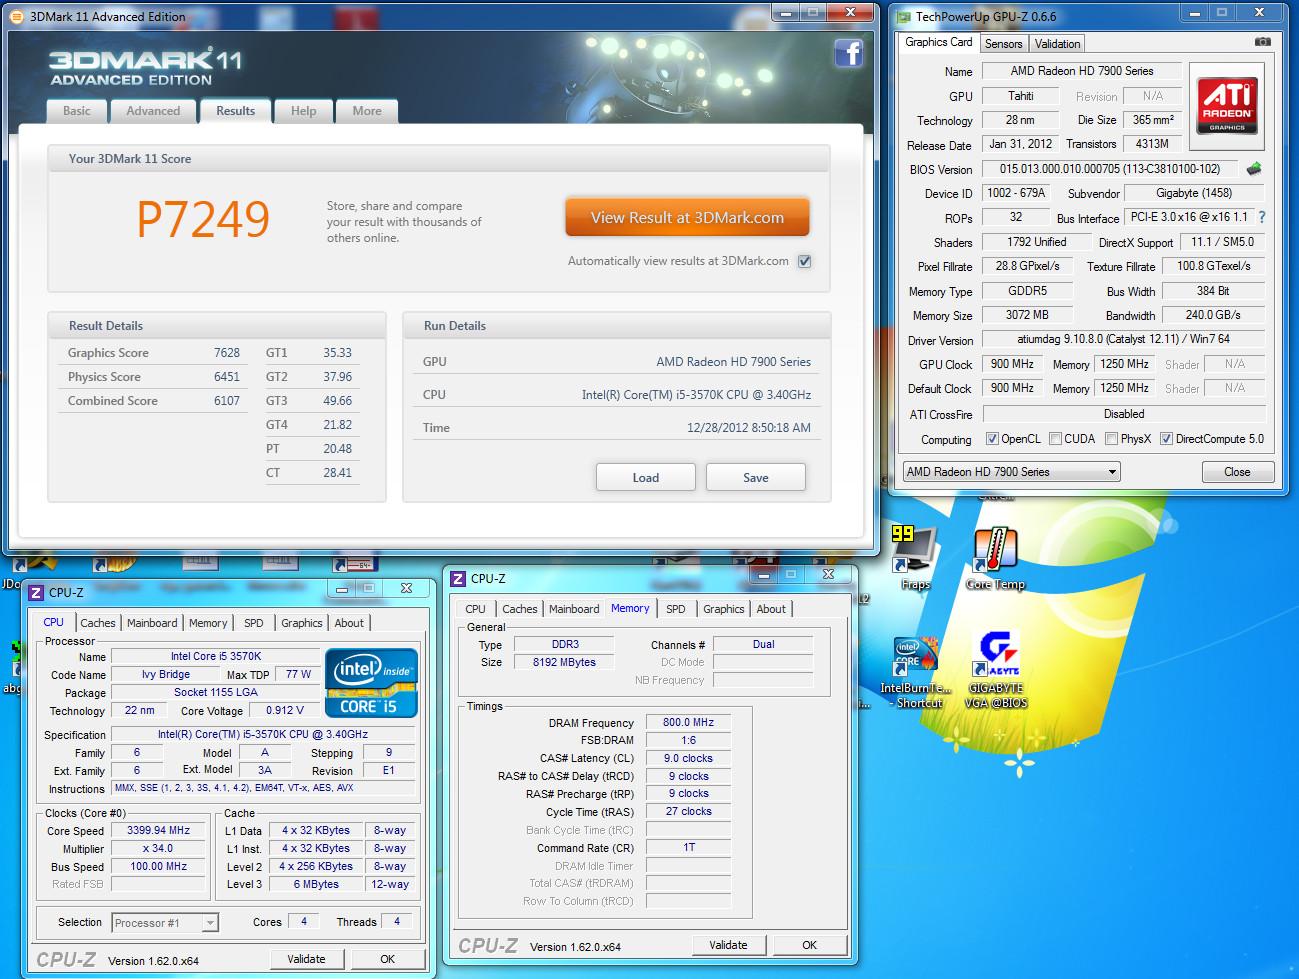Toggle automatically view results at 3DMark.com
The height and width of the screenshot is (979, 1299).
[805, 261]
